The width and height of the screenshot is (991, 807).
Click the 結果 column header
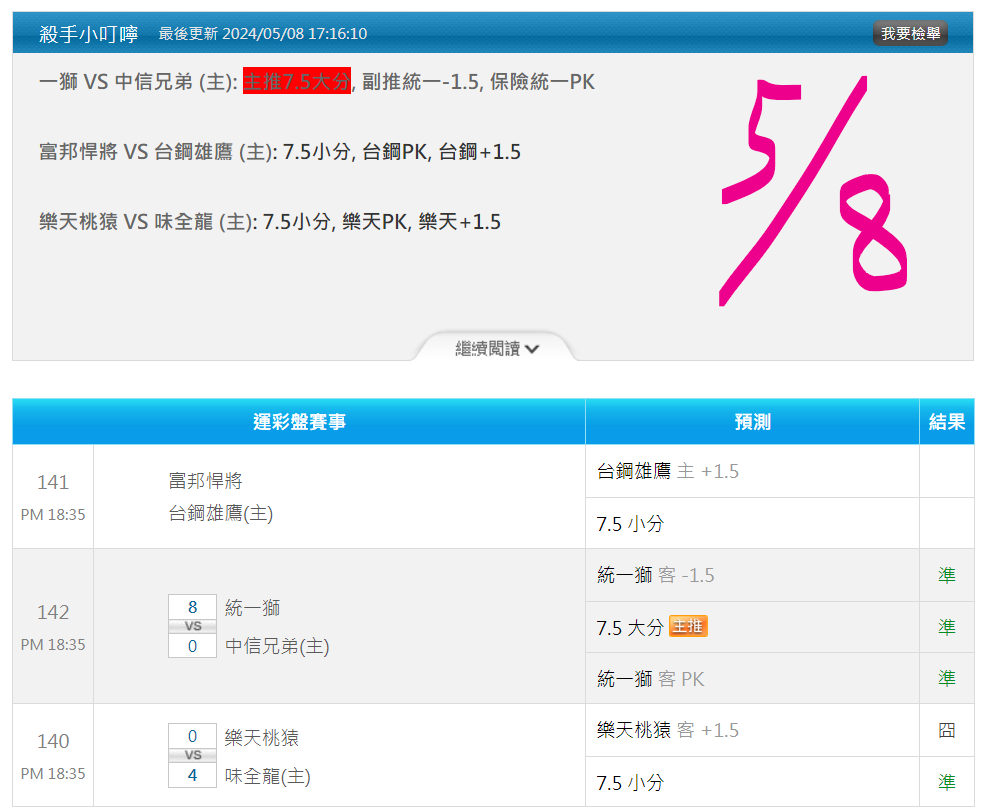point(947,422)
